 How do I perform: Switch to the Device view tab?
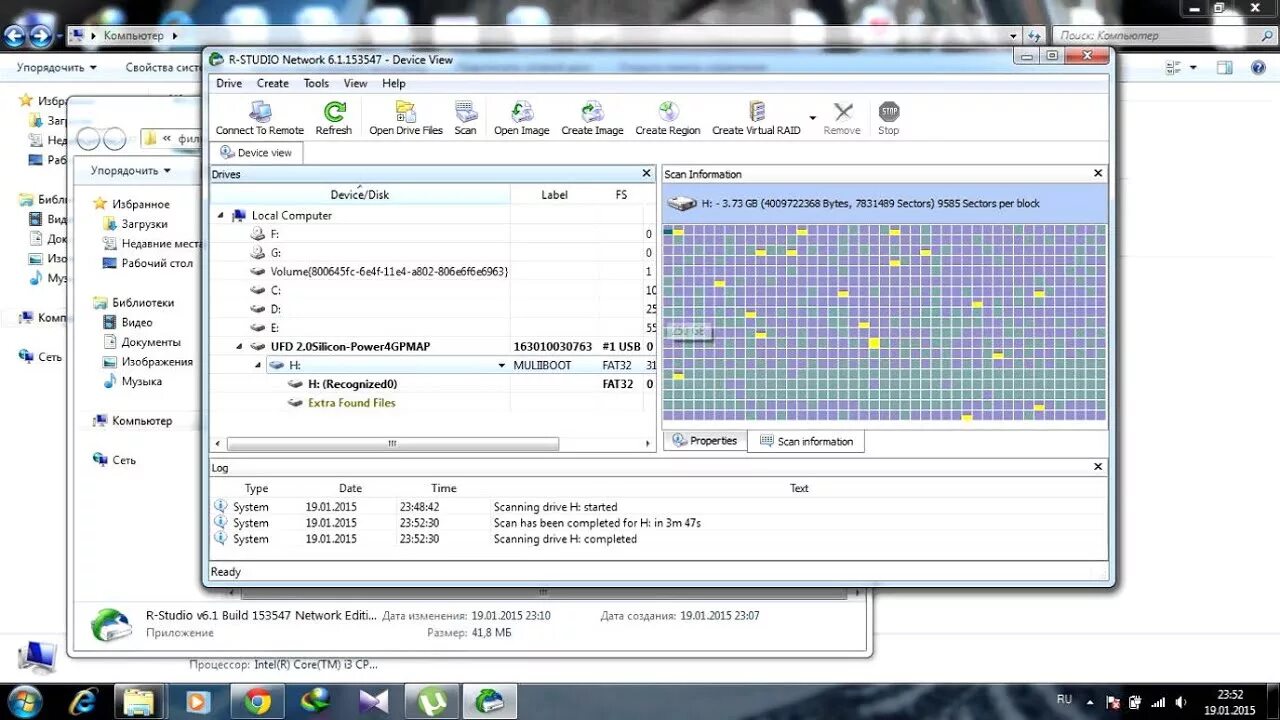[256, 153]
